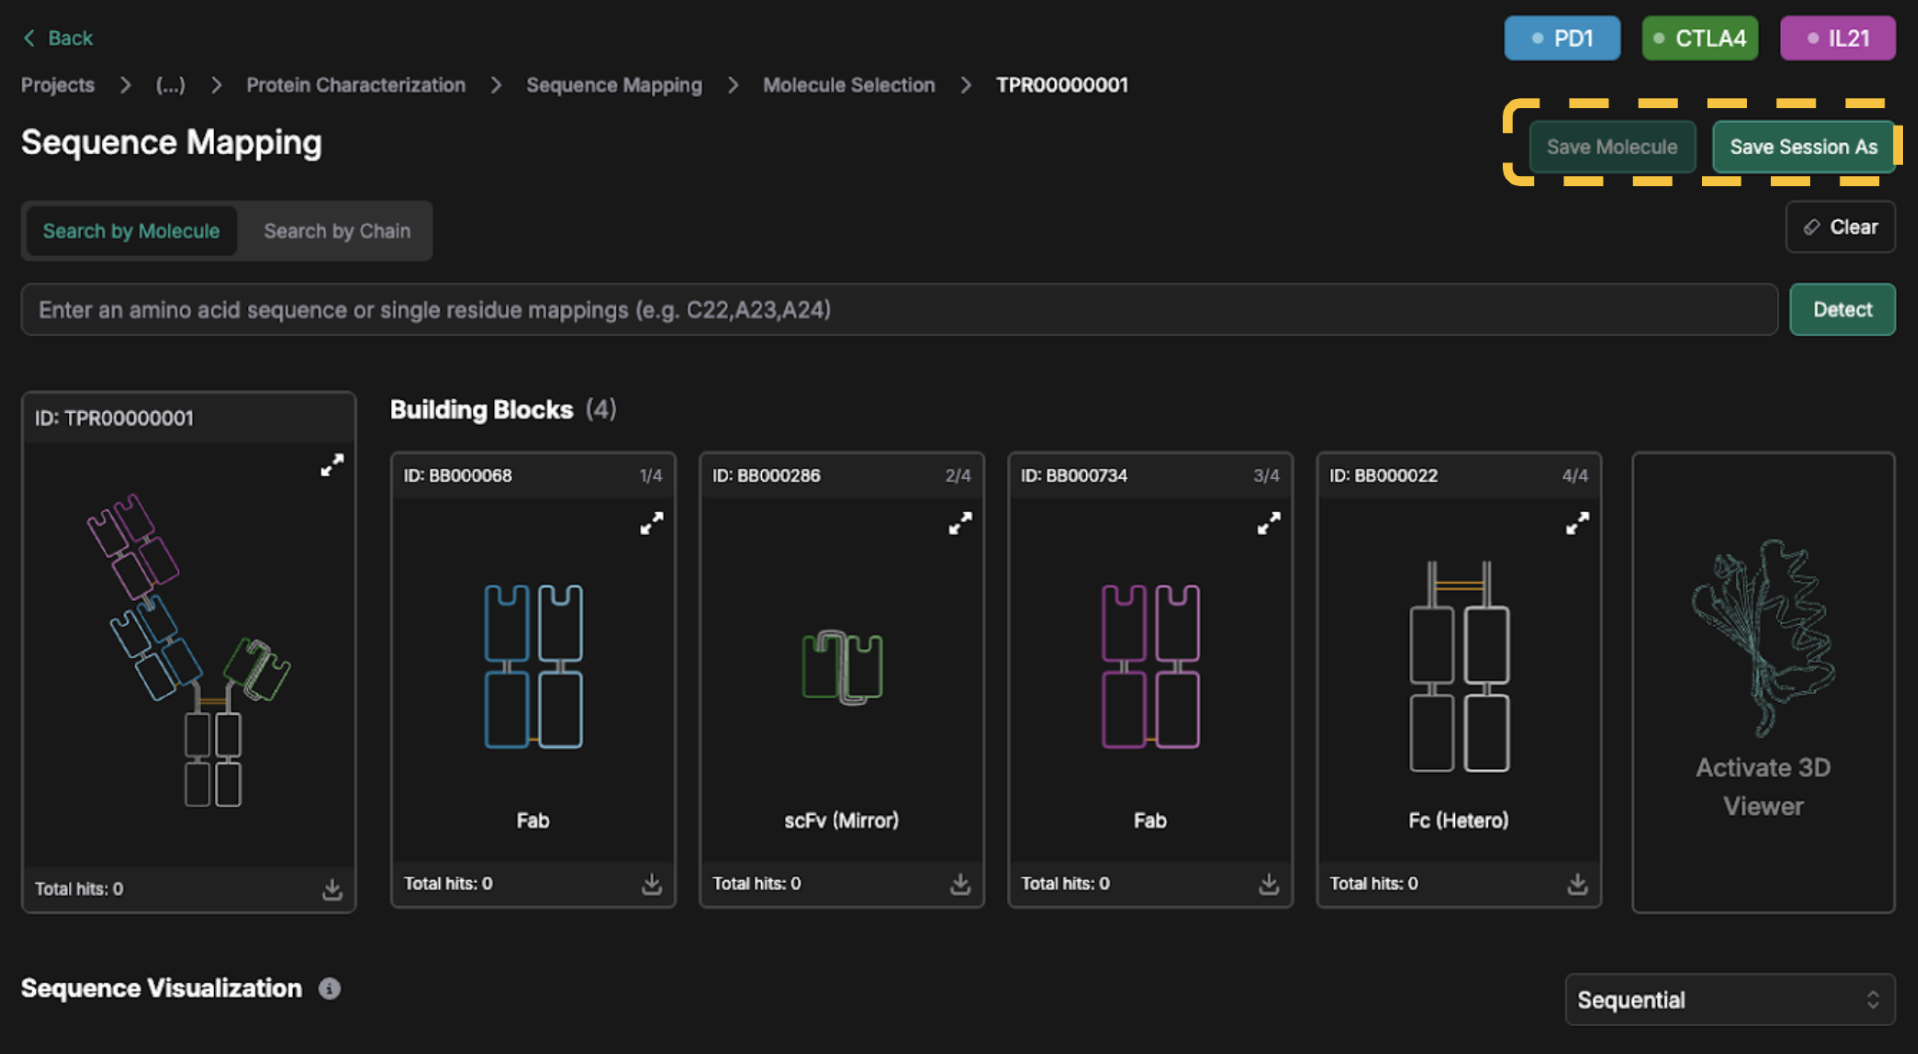
Task: Toggle the PD1 target tag
Action: [x=1562, y=38]
